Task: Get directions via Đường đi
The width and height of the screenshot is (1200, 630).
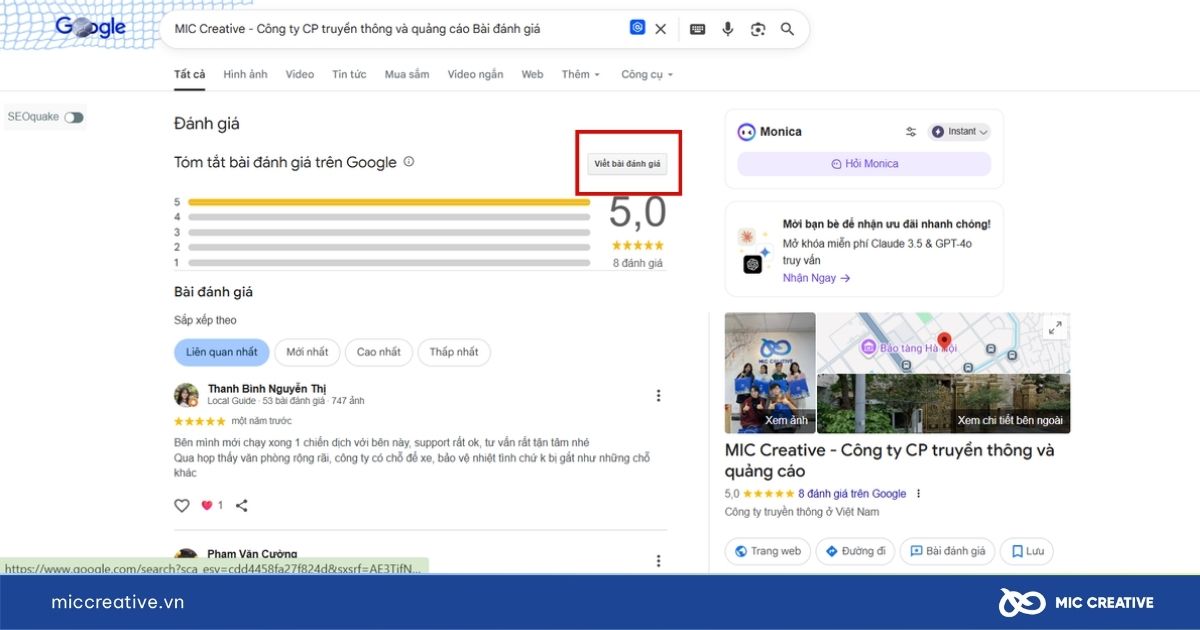Action: tap(856, 551)
